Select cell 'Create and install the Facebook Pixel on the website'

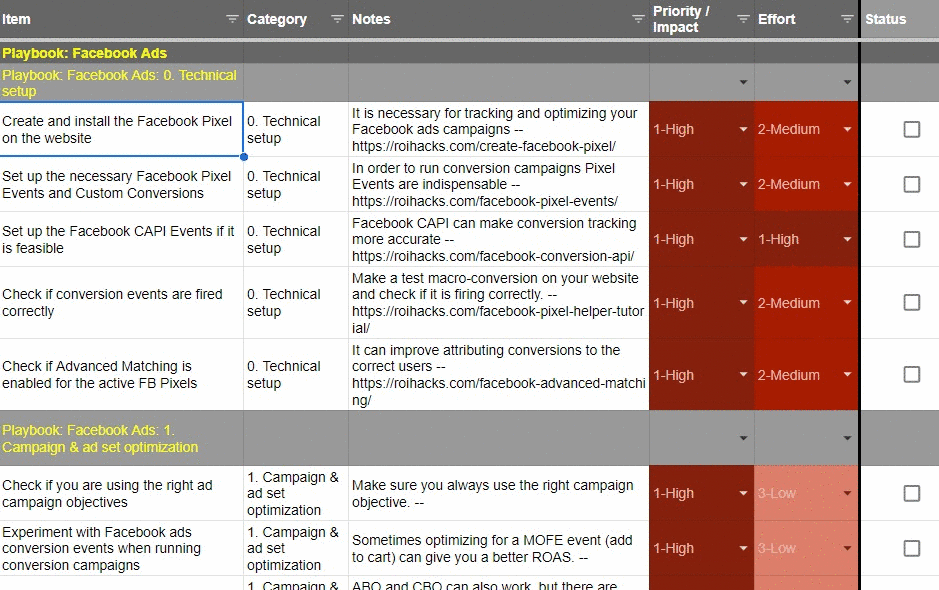(x=122, y=129)
